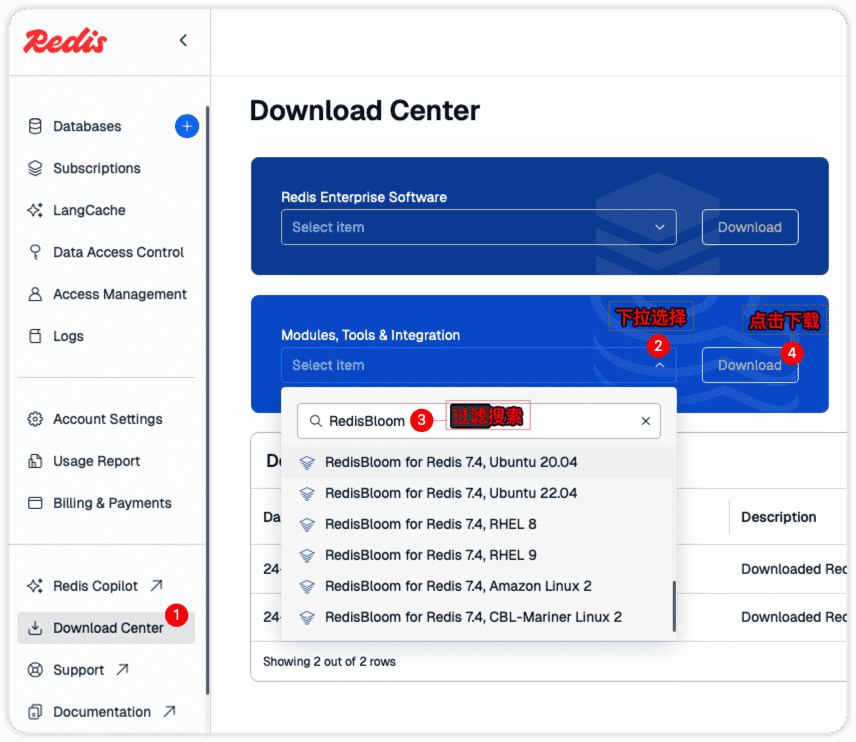This screenshot has height=742, width=856.
Task: Click the Account Settings gear icon
Action: [35, 419]
